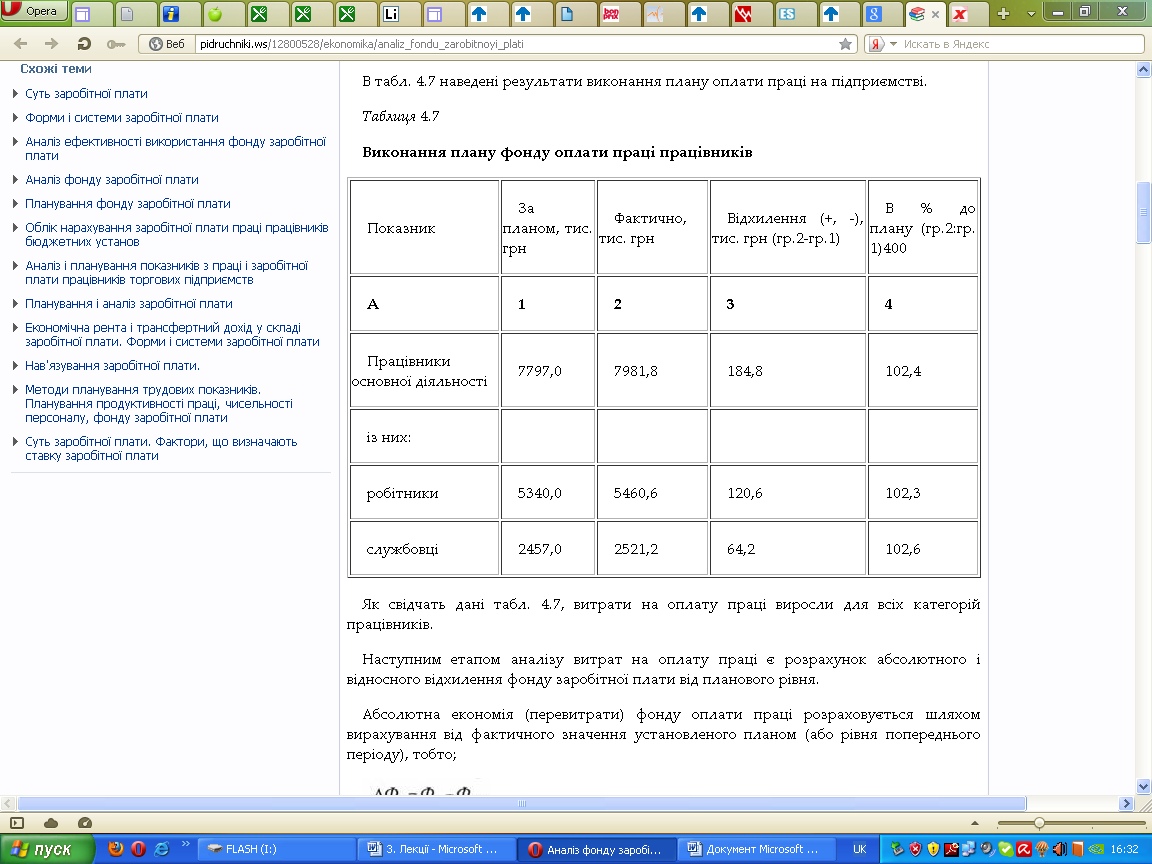The height and width of the screenshot is (864, 1152).
Task: Open link Методи планування трудових показників
Action: tap(159, 403)
